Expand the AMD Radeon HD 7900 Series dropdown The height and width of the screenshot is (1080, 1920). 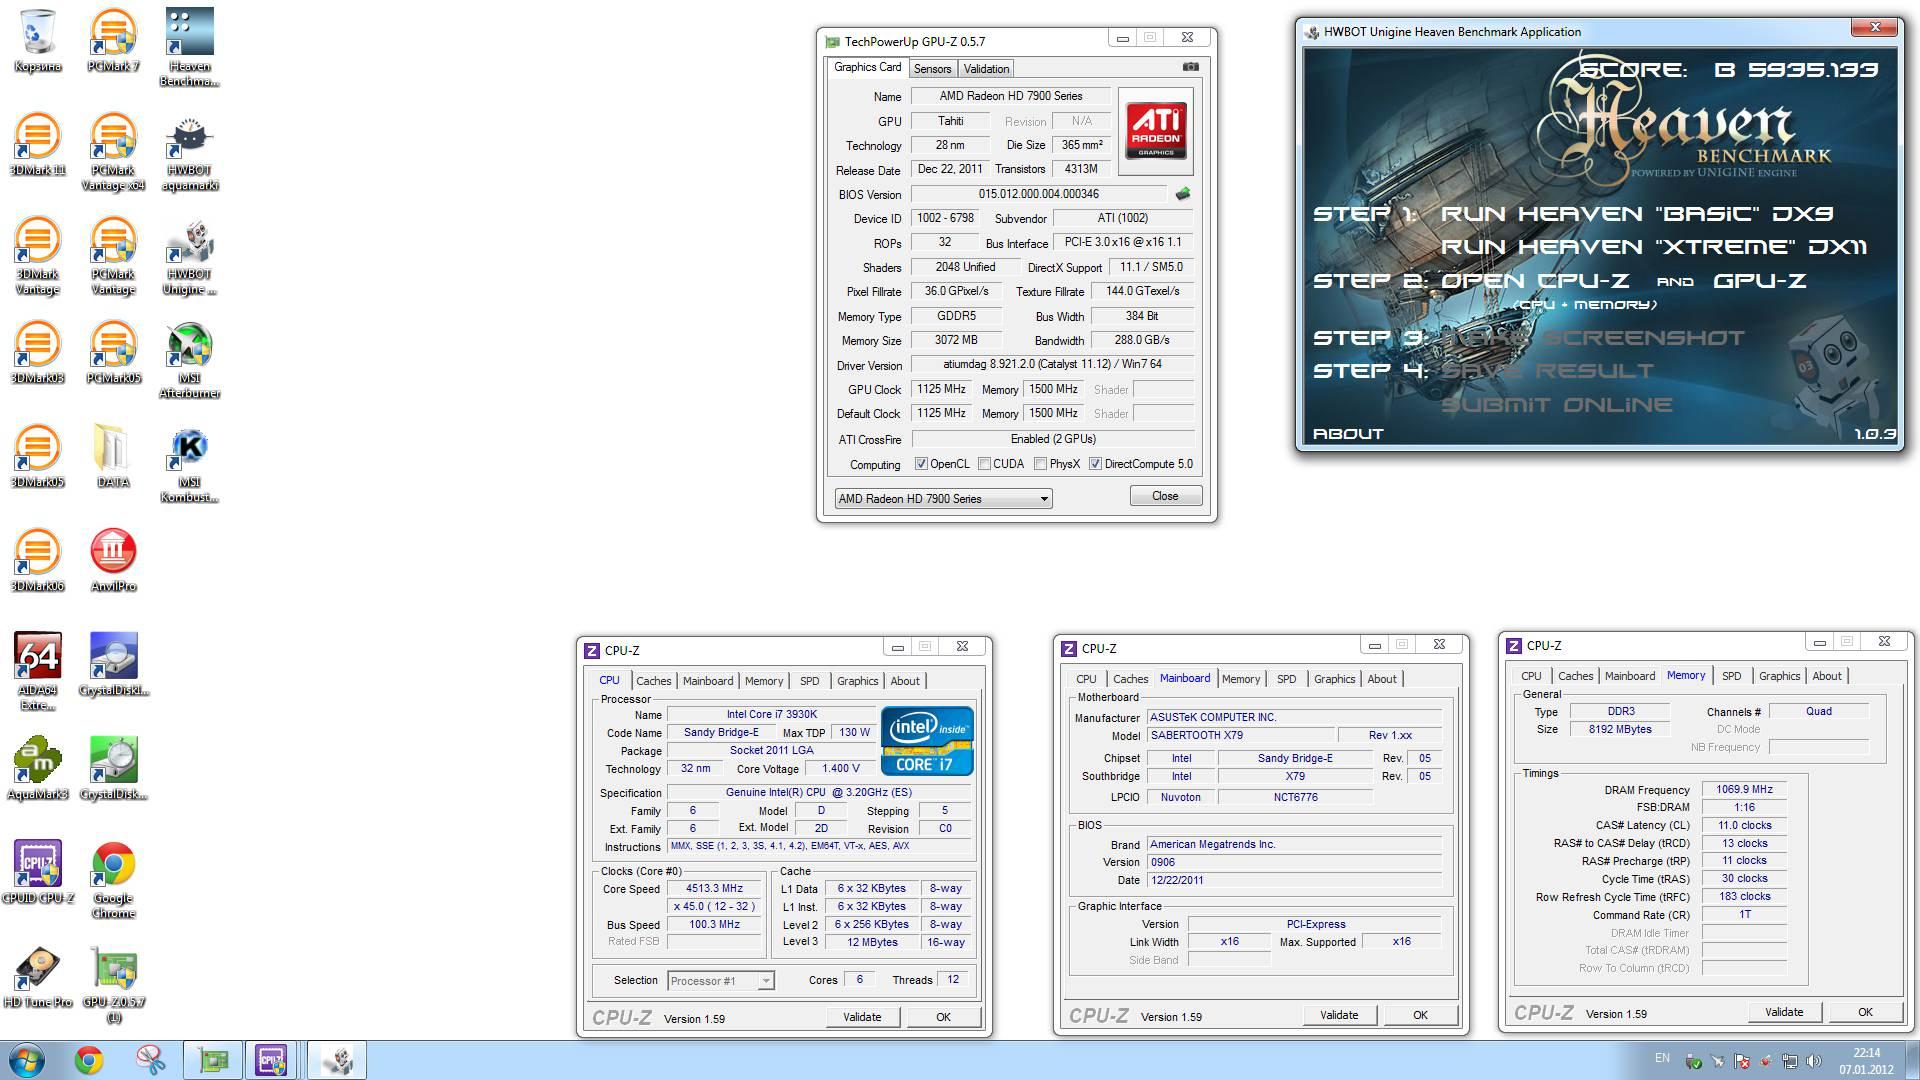[x=943, y=498]
